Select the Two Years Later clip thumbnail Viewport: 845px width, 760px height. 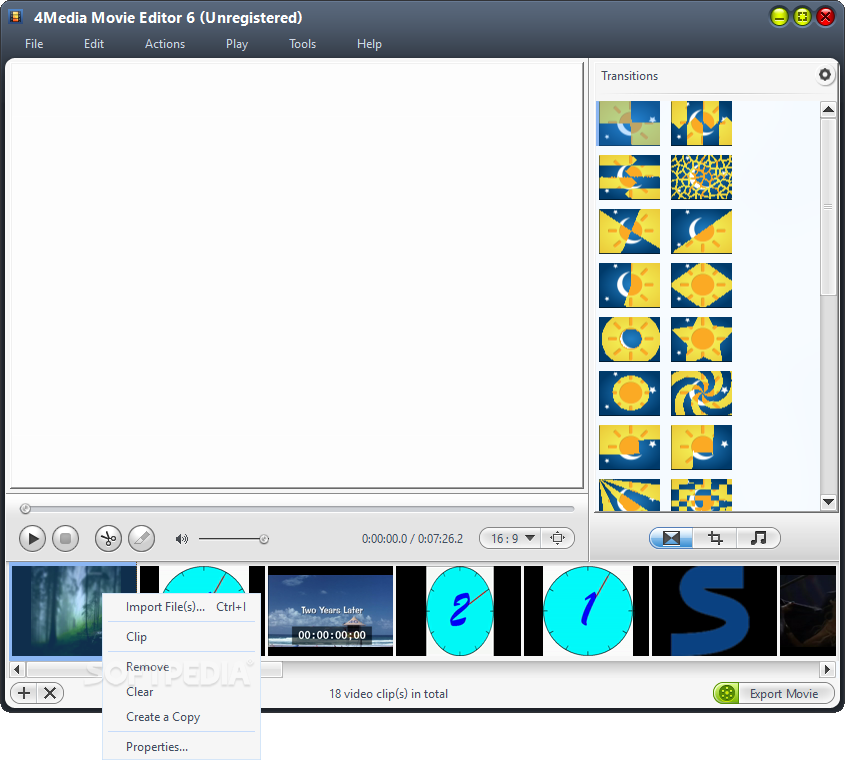[330, 611]
